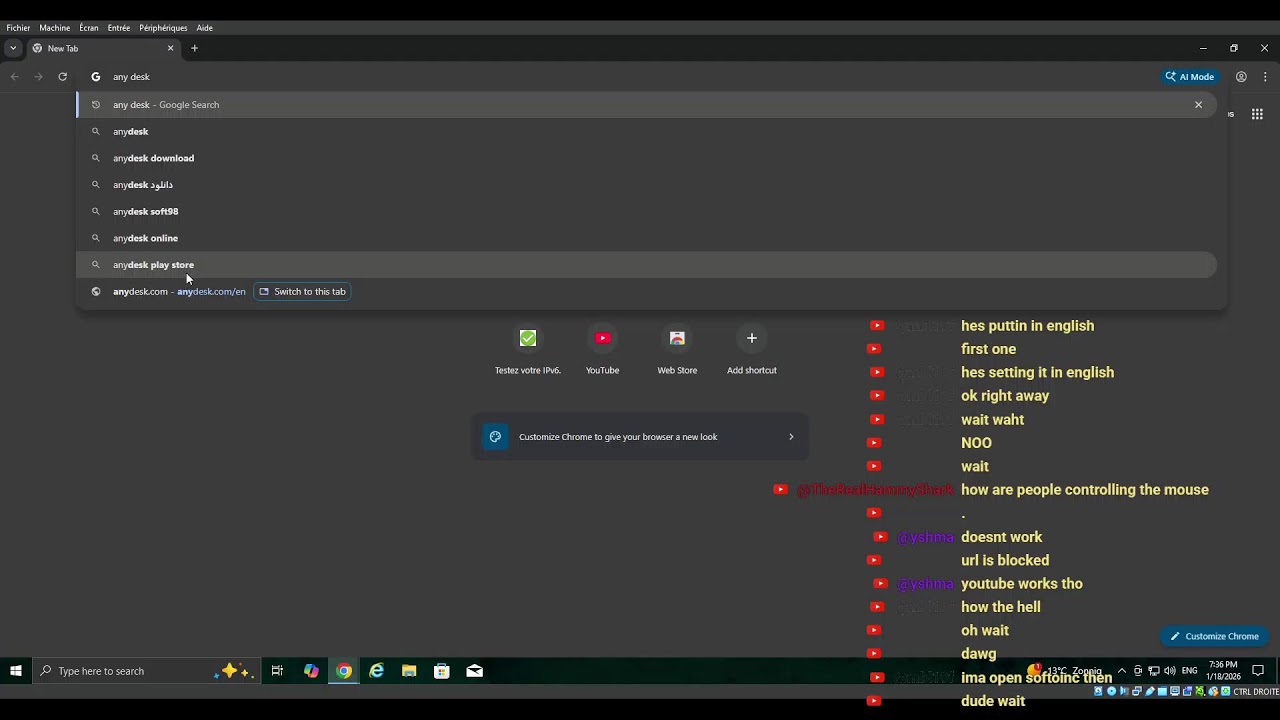Click the "Type here to search" taskbar box
The width and height of the screenshot is (1280, 720).
(x=147, y=671)
